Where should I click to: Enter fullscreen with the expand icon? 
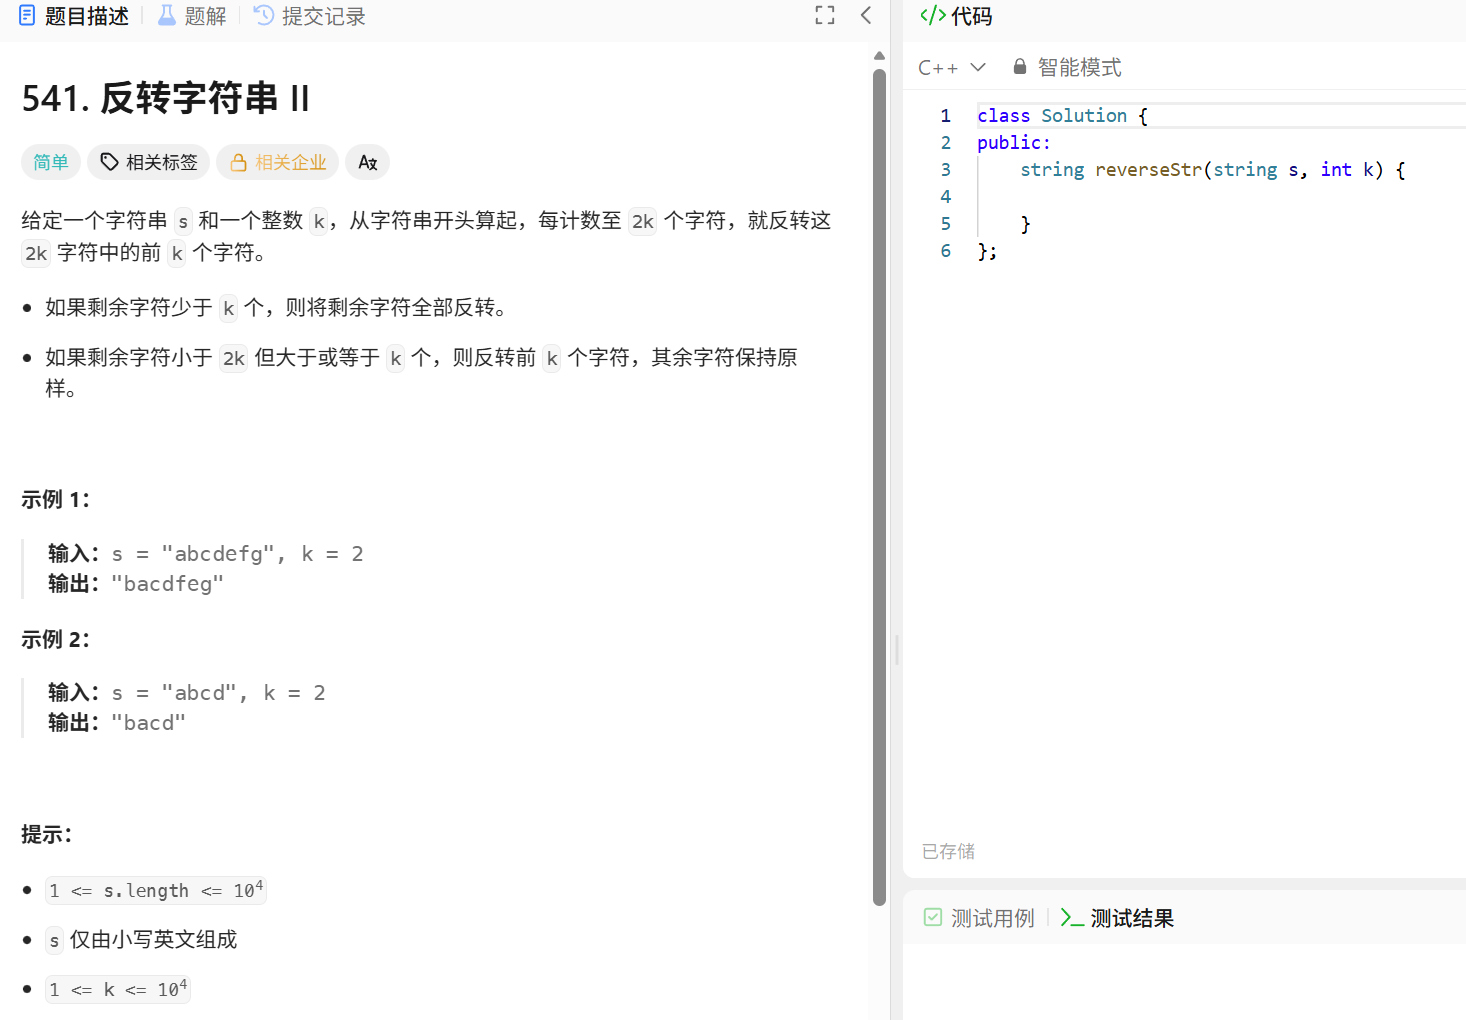(823, 15)
